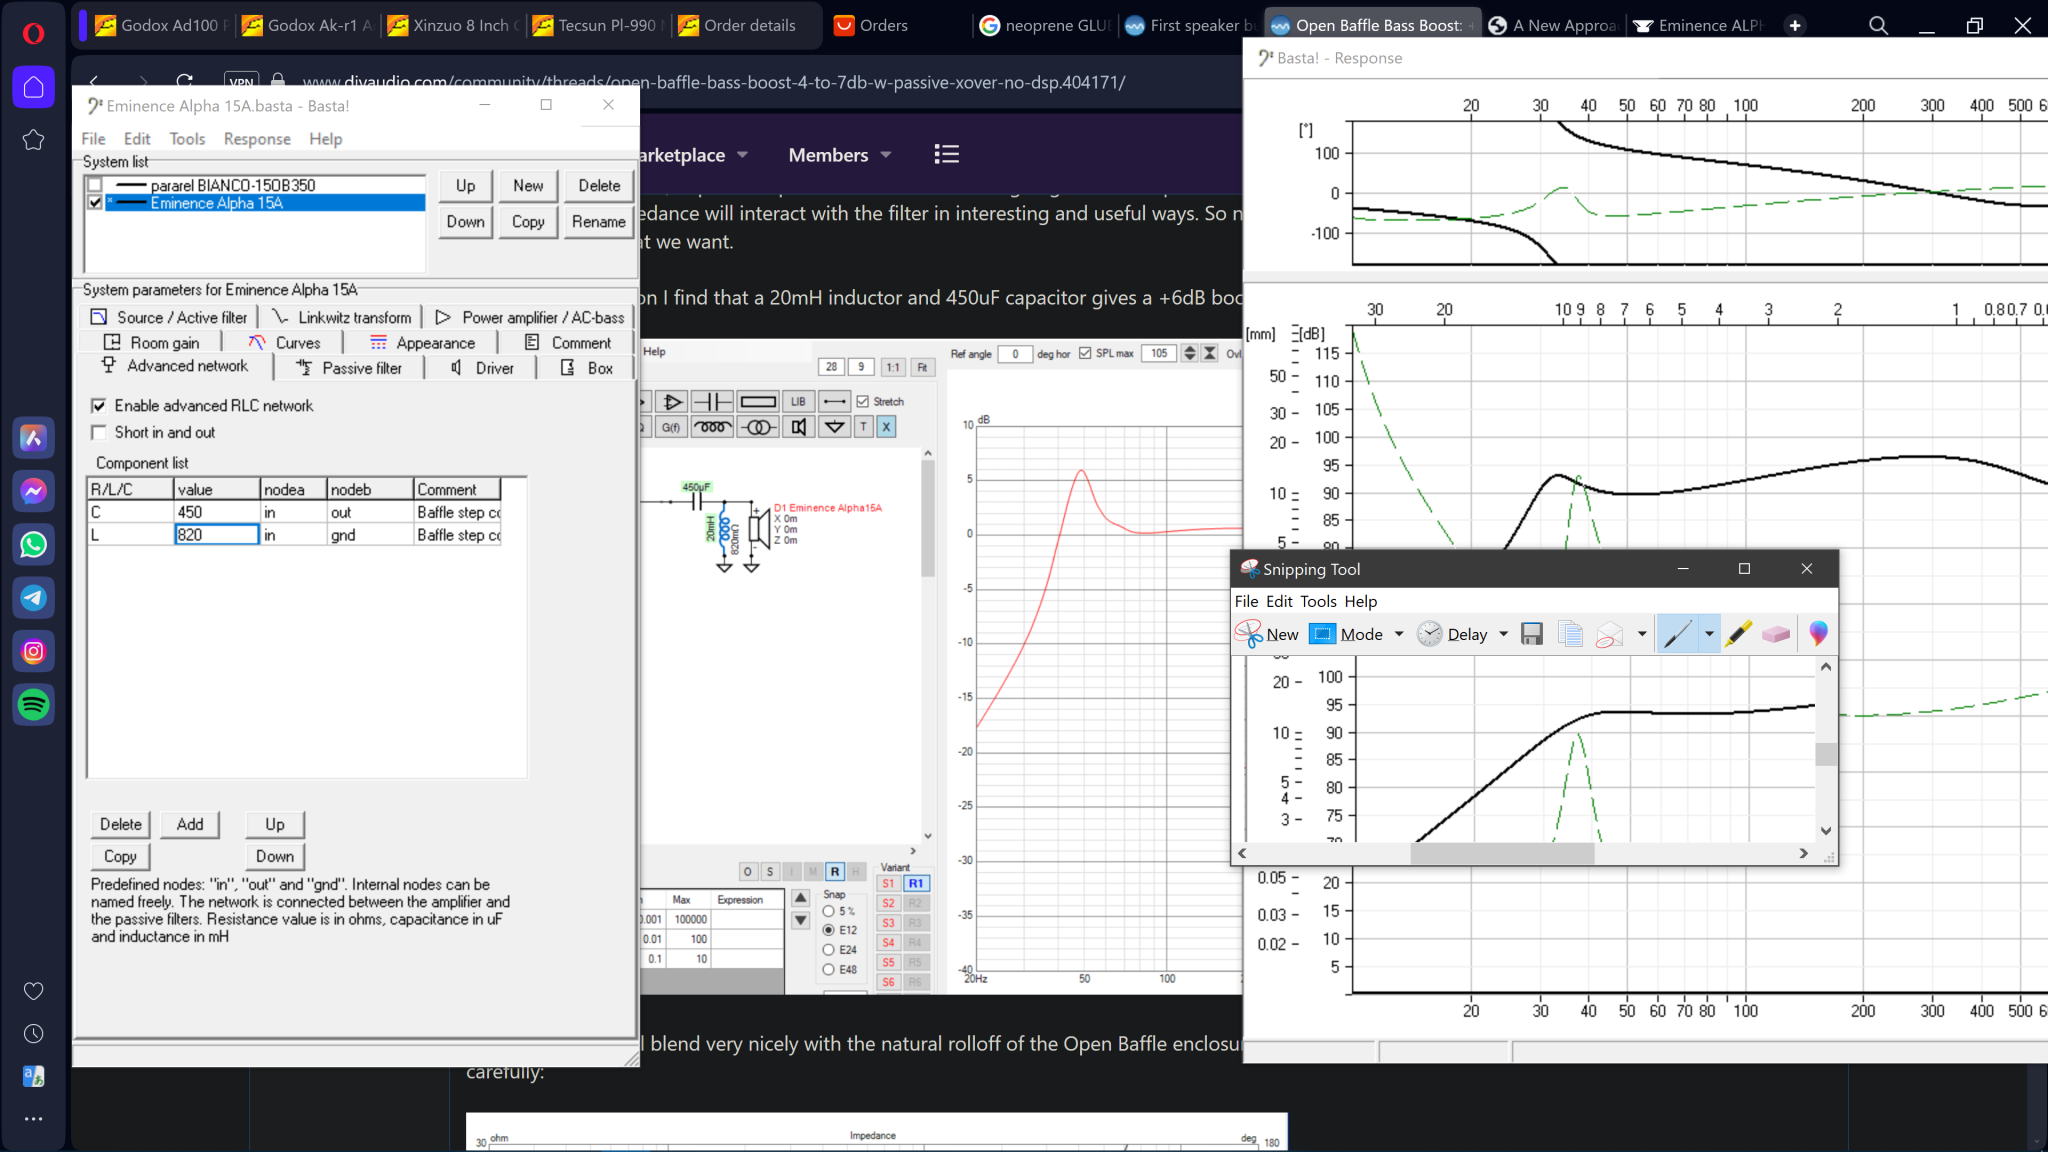Enable Short in and out checkbox
The image size is (2048, 1152).
98,432
